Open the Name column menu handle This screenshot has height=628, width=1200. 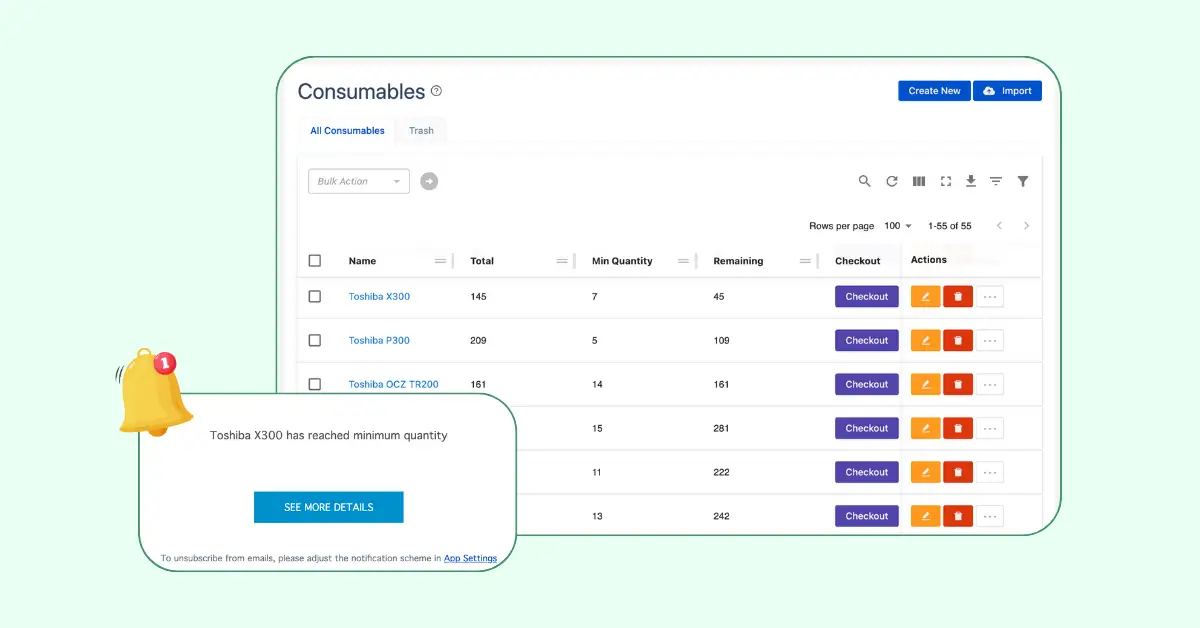[440, 261]
